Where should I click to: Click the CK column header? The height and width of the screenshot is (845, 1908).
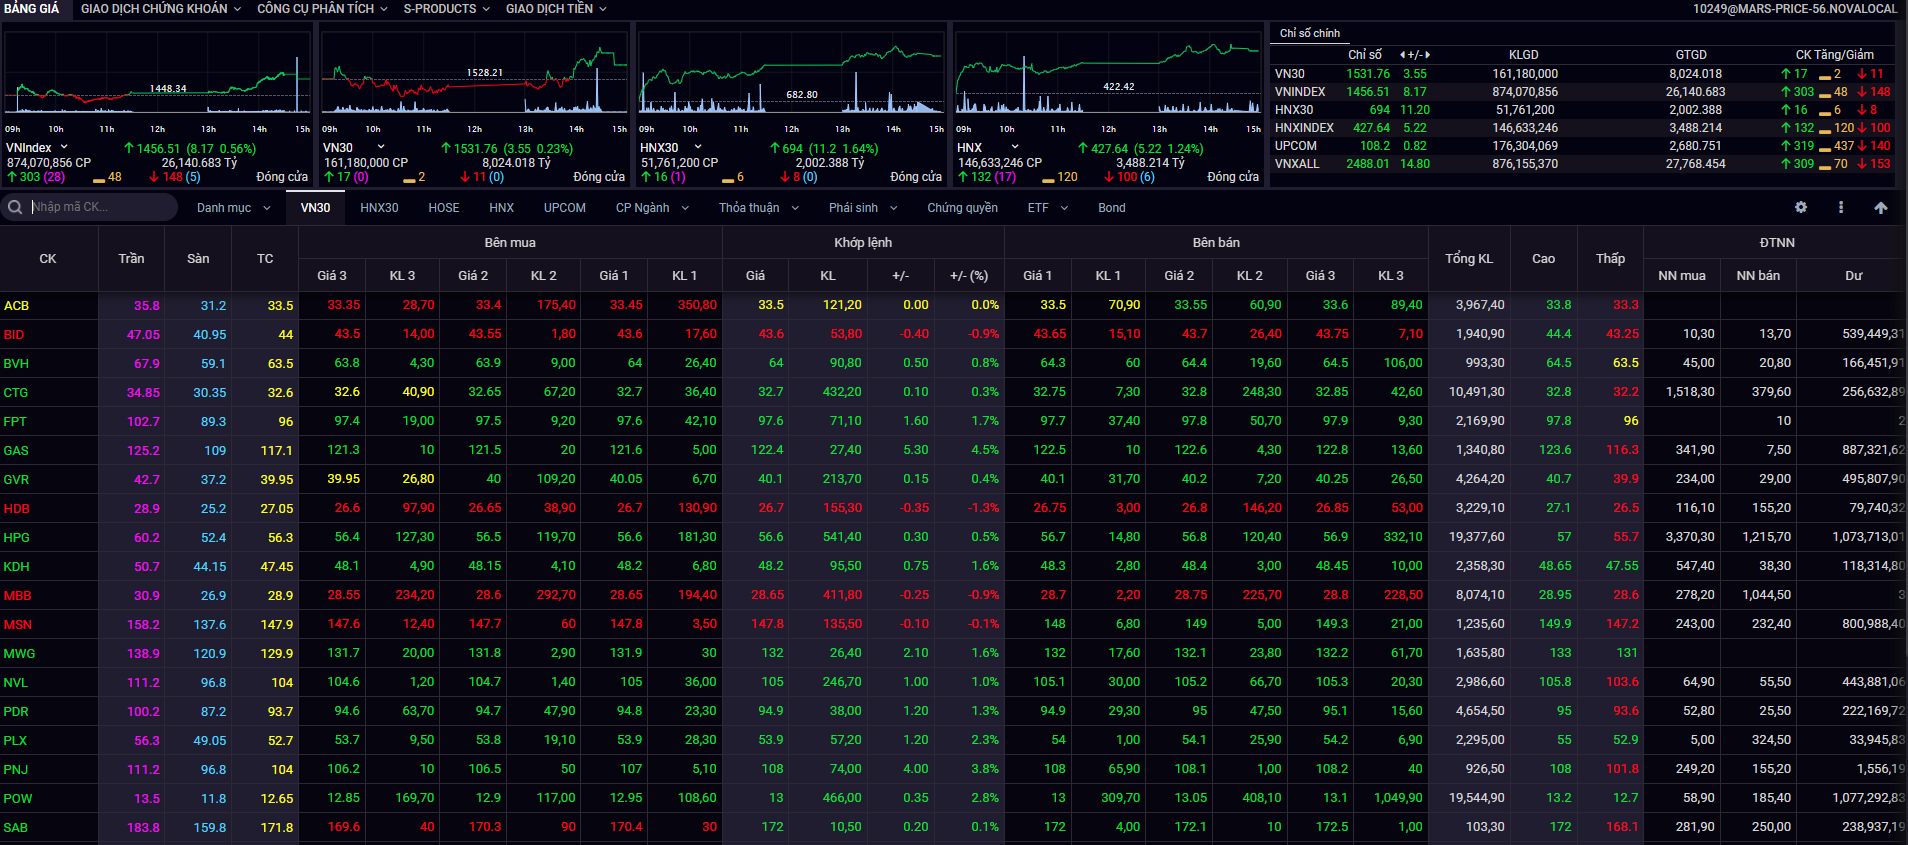point(48,259)
